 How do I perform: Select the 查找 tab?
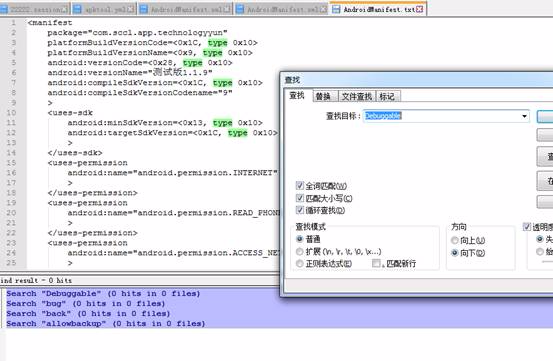point(297,96)
